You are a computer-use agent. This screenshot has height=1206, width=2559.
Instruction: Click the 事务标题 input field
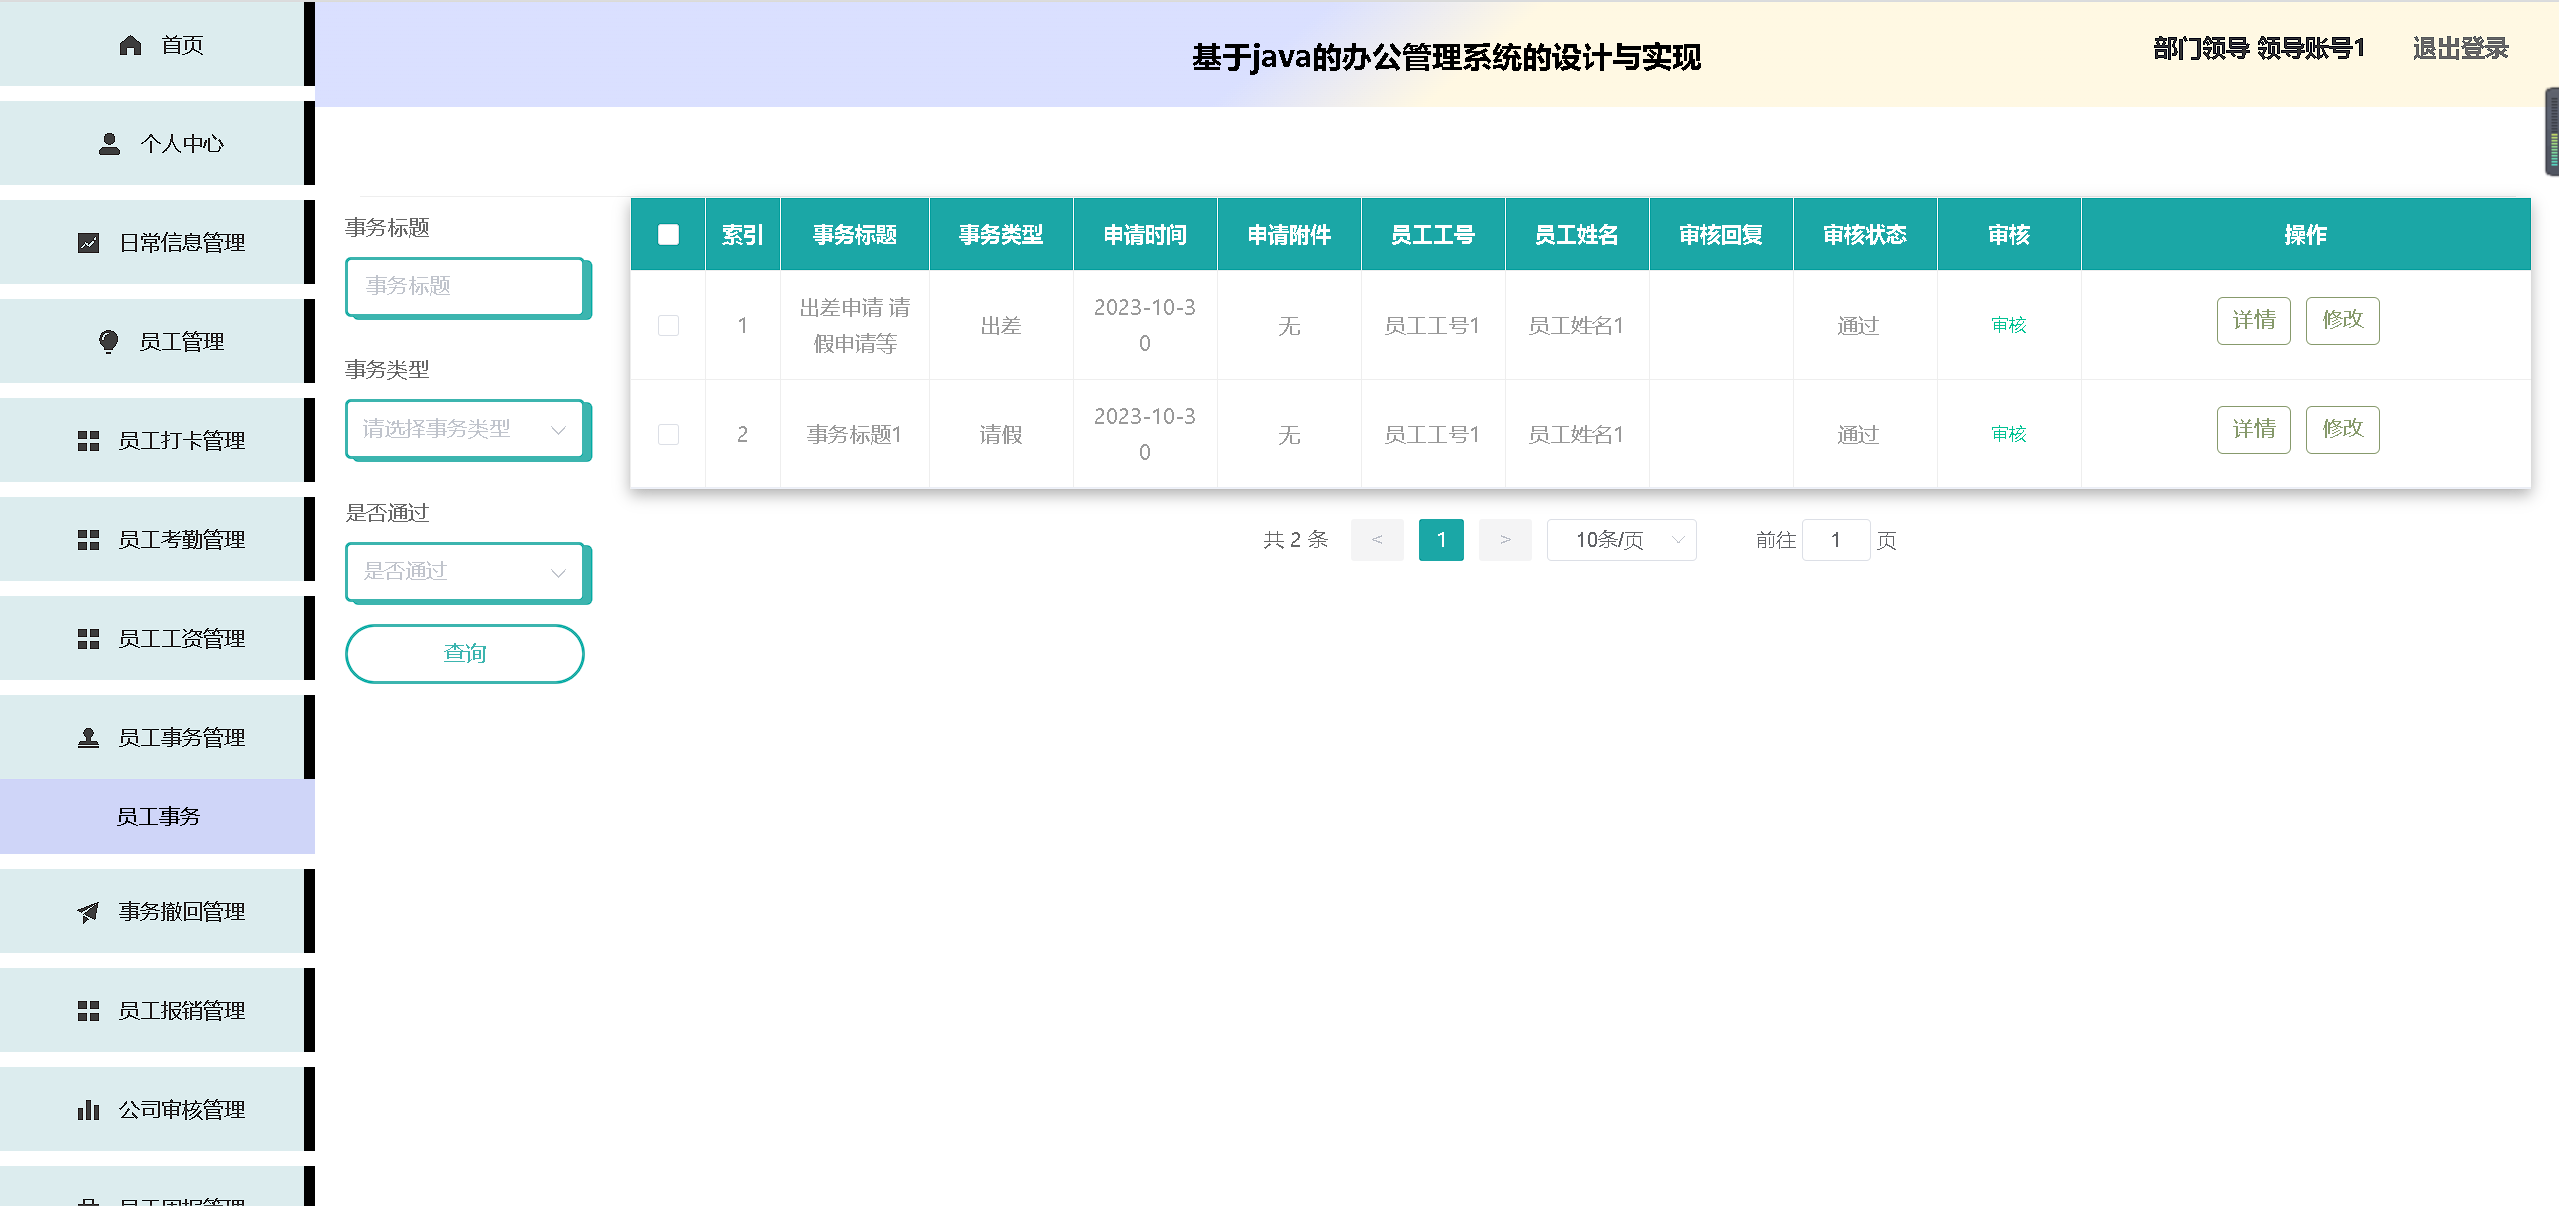pyautogui.click(x=465, y=287)
